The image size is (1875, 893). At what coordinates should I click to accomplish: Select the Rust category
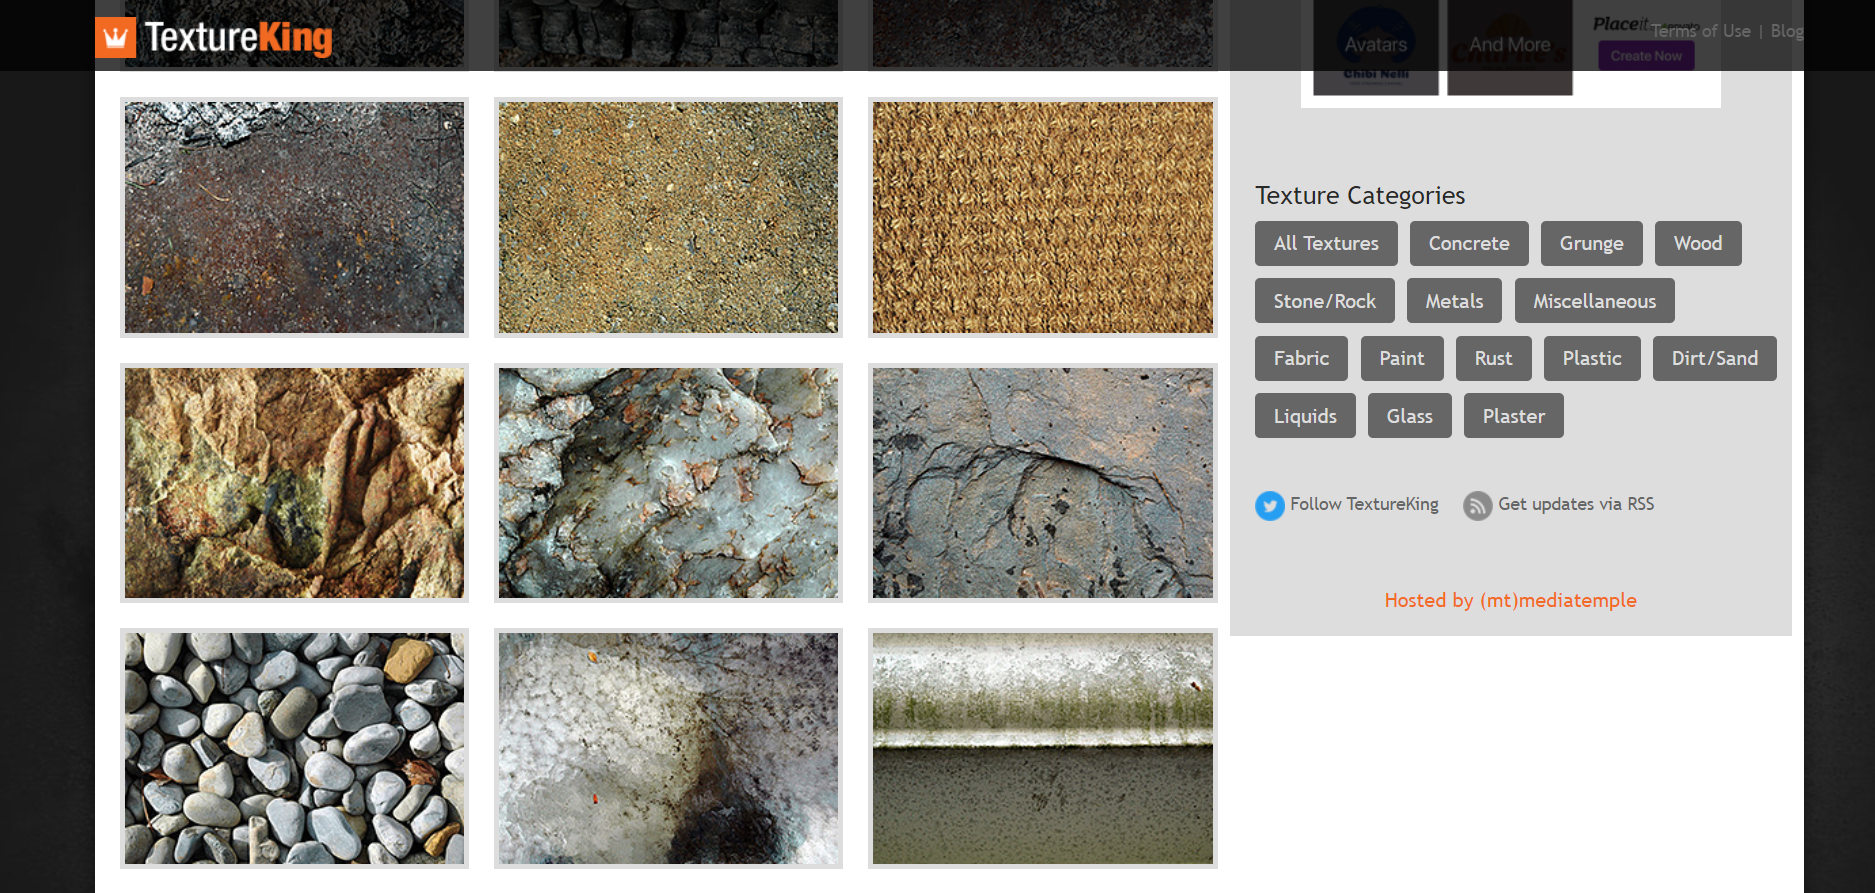(1493, 359)
